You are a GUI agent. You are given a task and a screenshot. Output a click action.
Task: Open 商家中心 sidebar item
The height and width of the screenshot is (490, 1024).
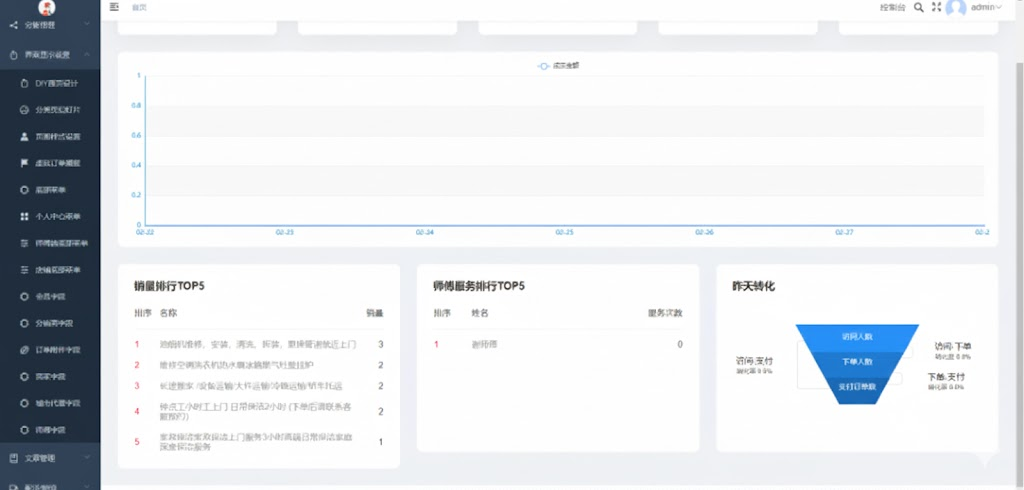50,376
